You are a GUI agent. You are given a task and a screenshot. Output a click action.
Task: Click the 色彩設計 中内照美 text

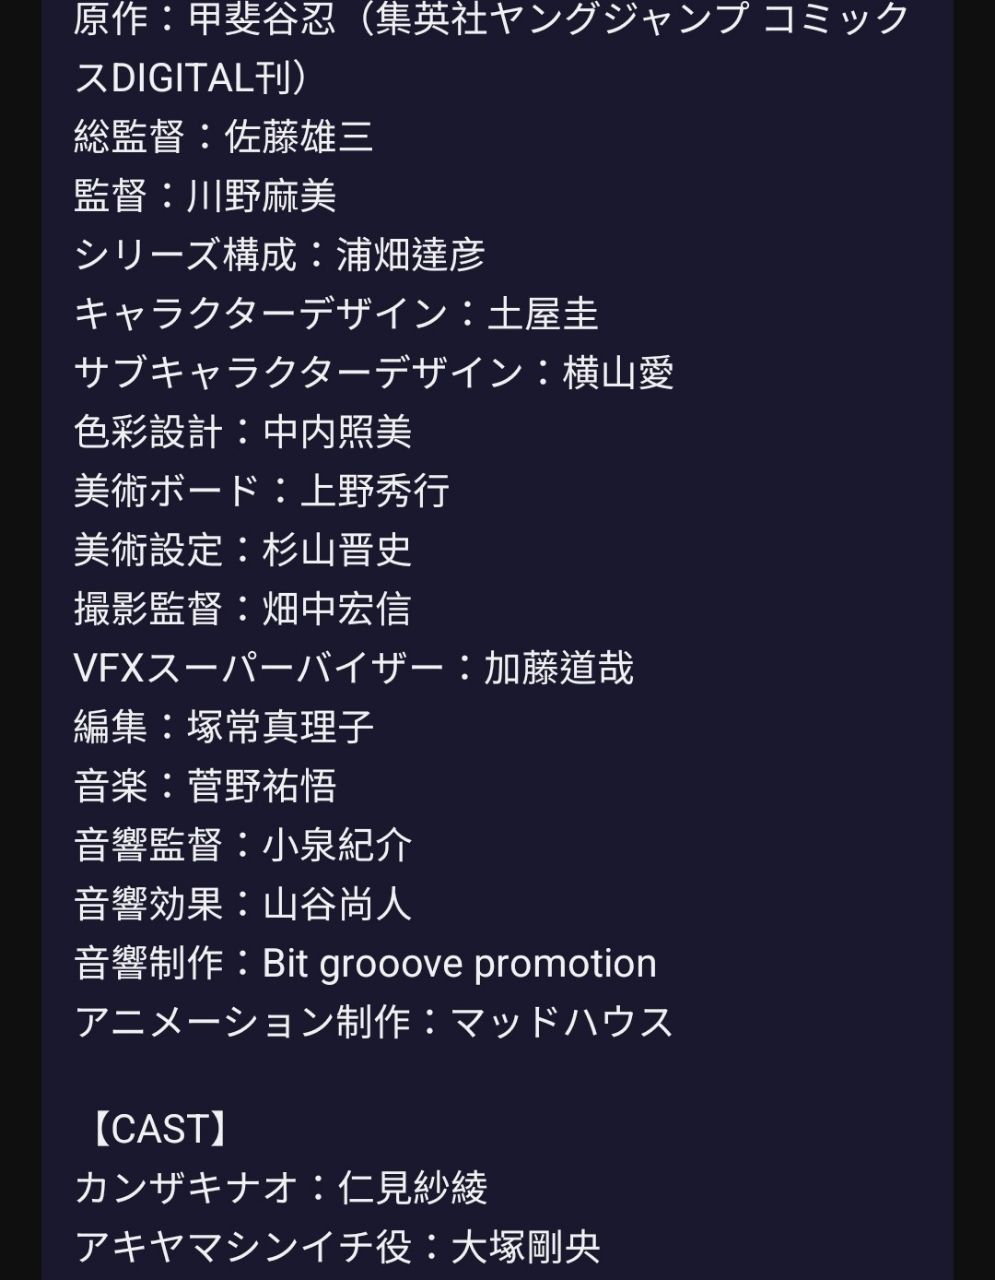pos(243,432)
